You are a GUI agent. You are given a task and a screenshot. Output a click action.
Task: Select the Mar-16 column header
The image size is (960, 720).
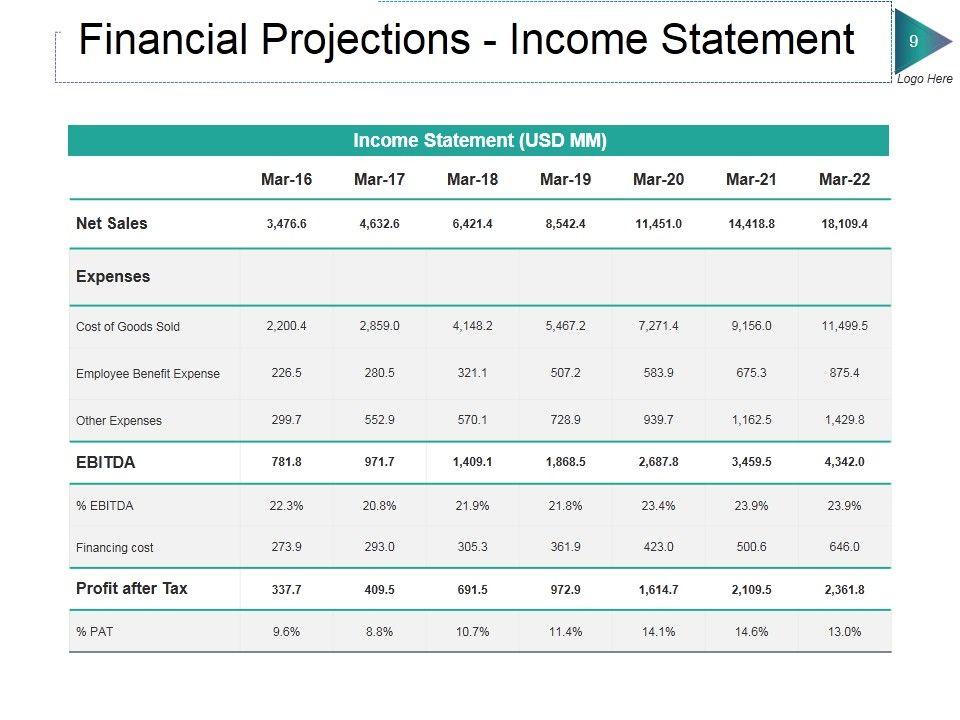click(x=286, y=180)
